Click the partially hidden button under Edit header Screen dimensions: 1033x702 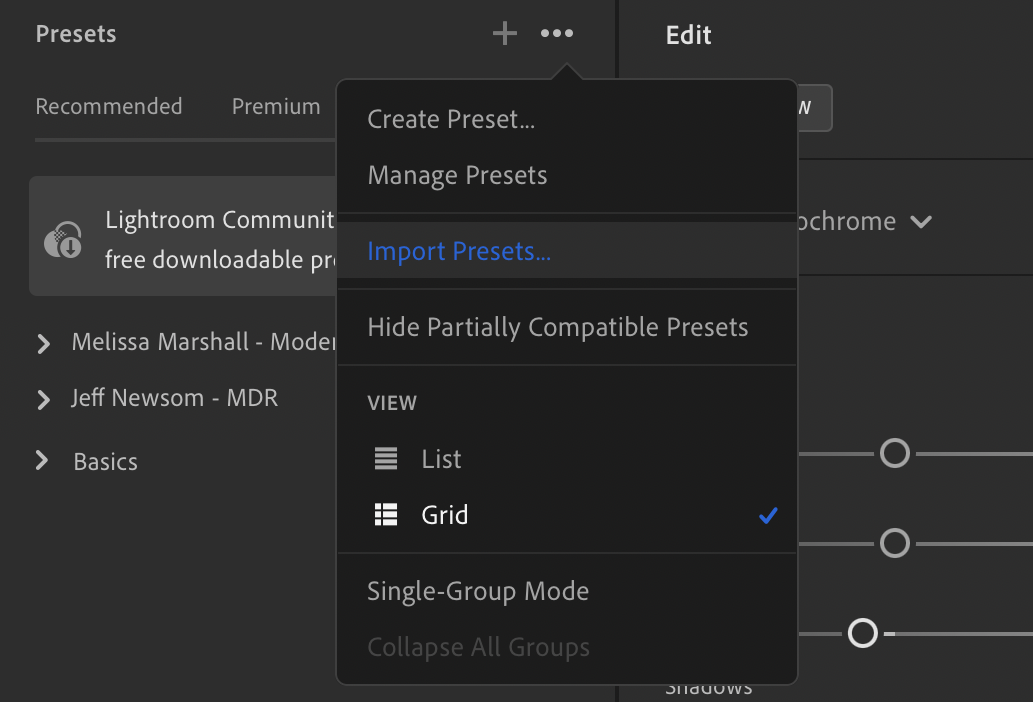[815, 107]
